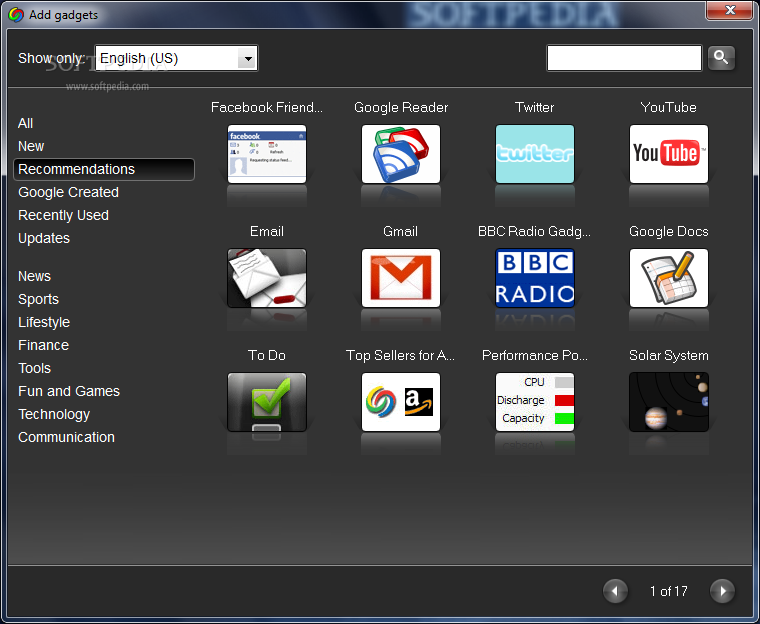Choose the YouTube gadget icon
The image size is (760, 624).
669,154
